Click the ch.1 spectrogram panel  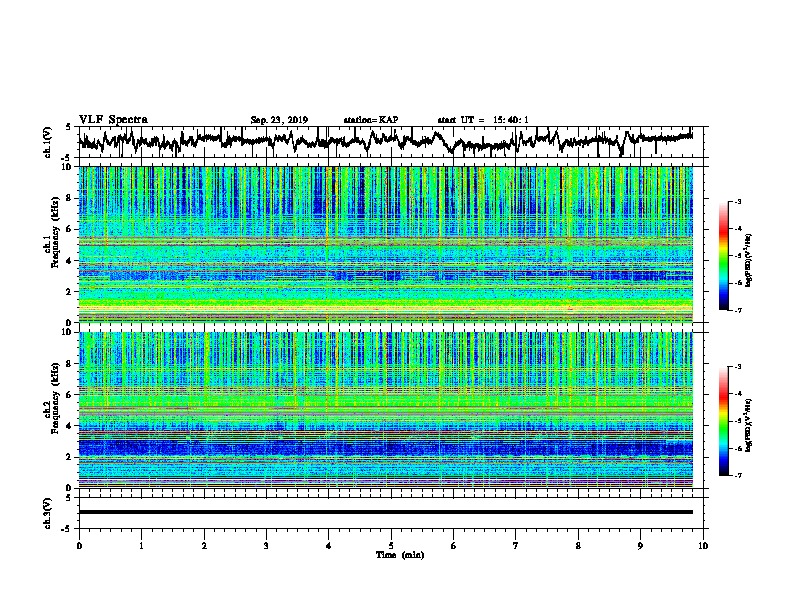[386, 244]
